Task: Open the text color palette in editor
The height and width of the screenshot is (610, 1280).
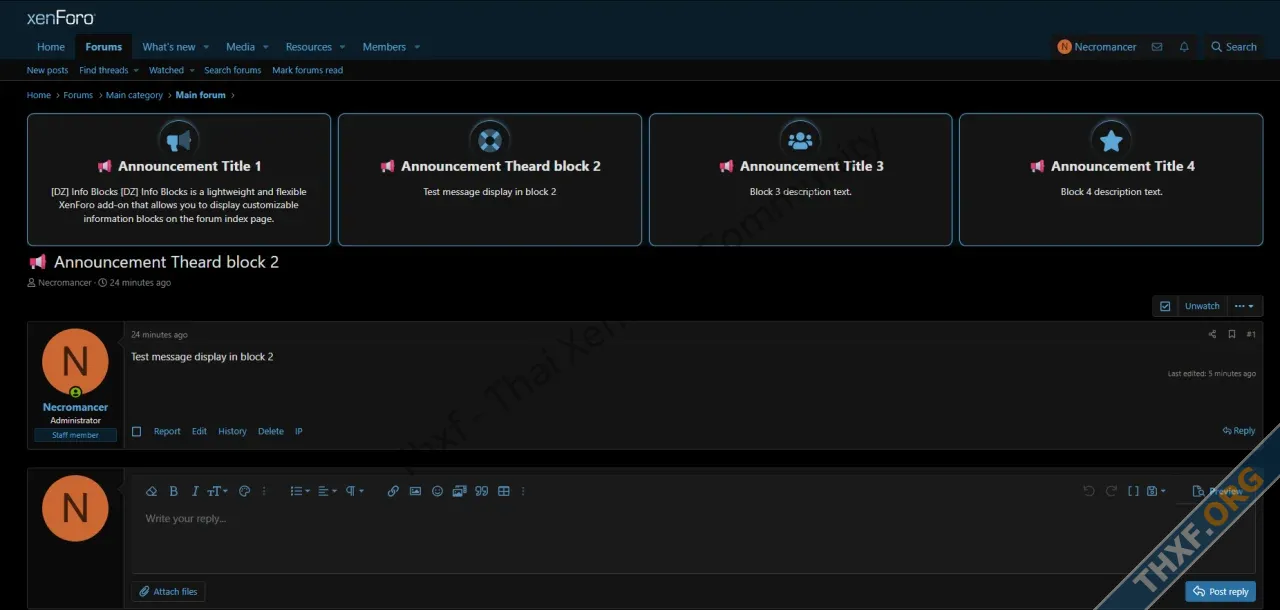Action: coord(244,491)
